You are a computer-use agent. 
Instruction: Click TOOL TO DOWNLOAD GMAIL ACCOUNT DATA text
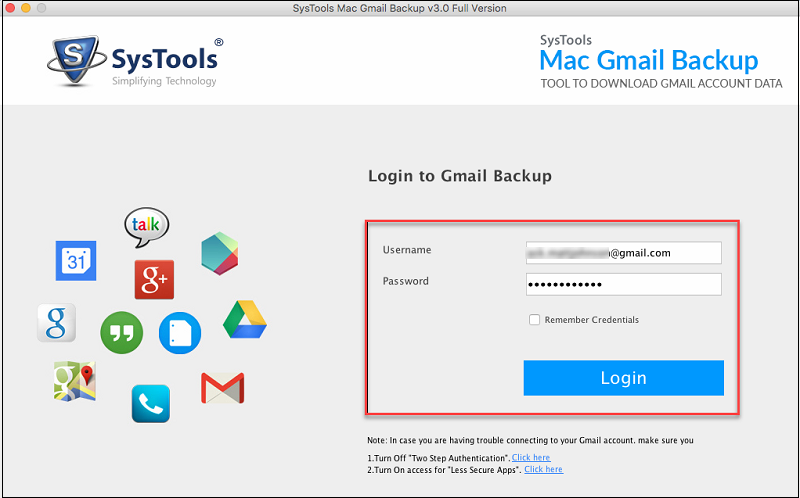point(661,84)
